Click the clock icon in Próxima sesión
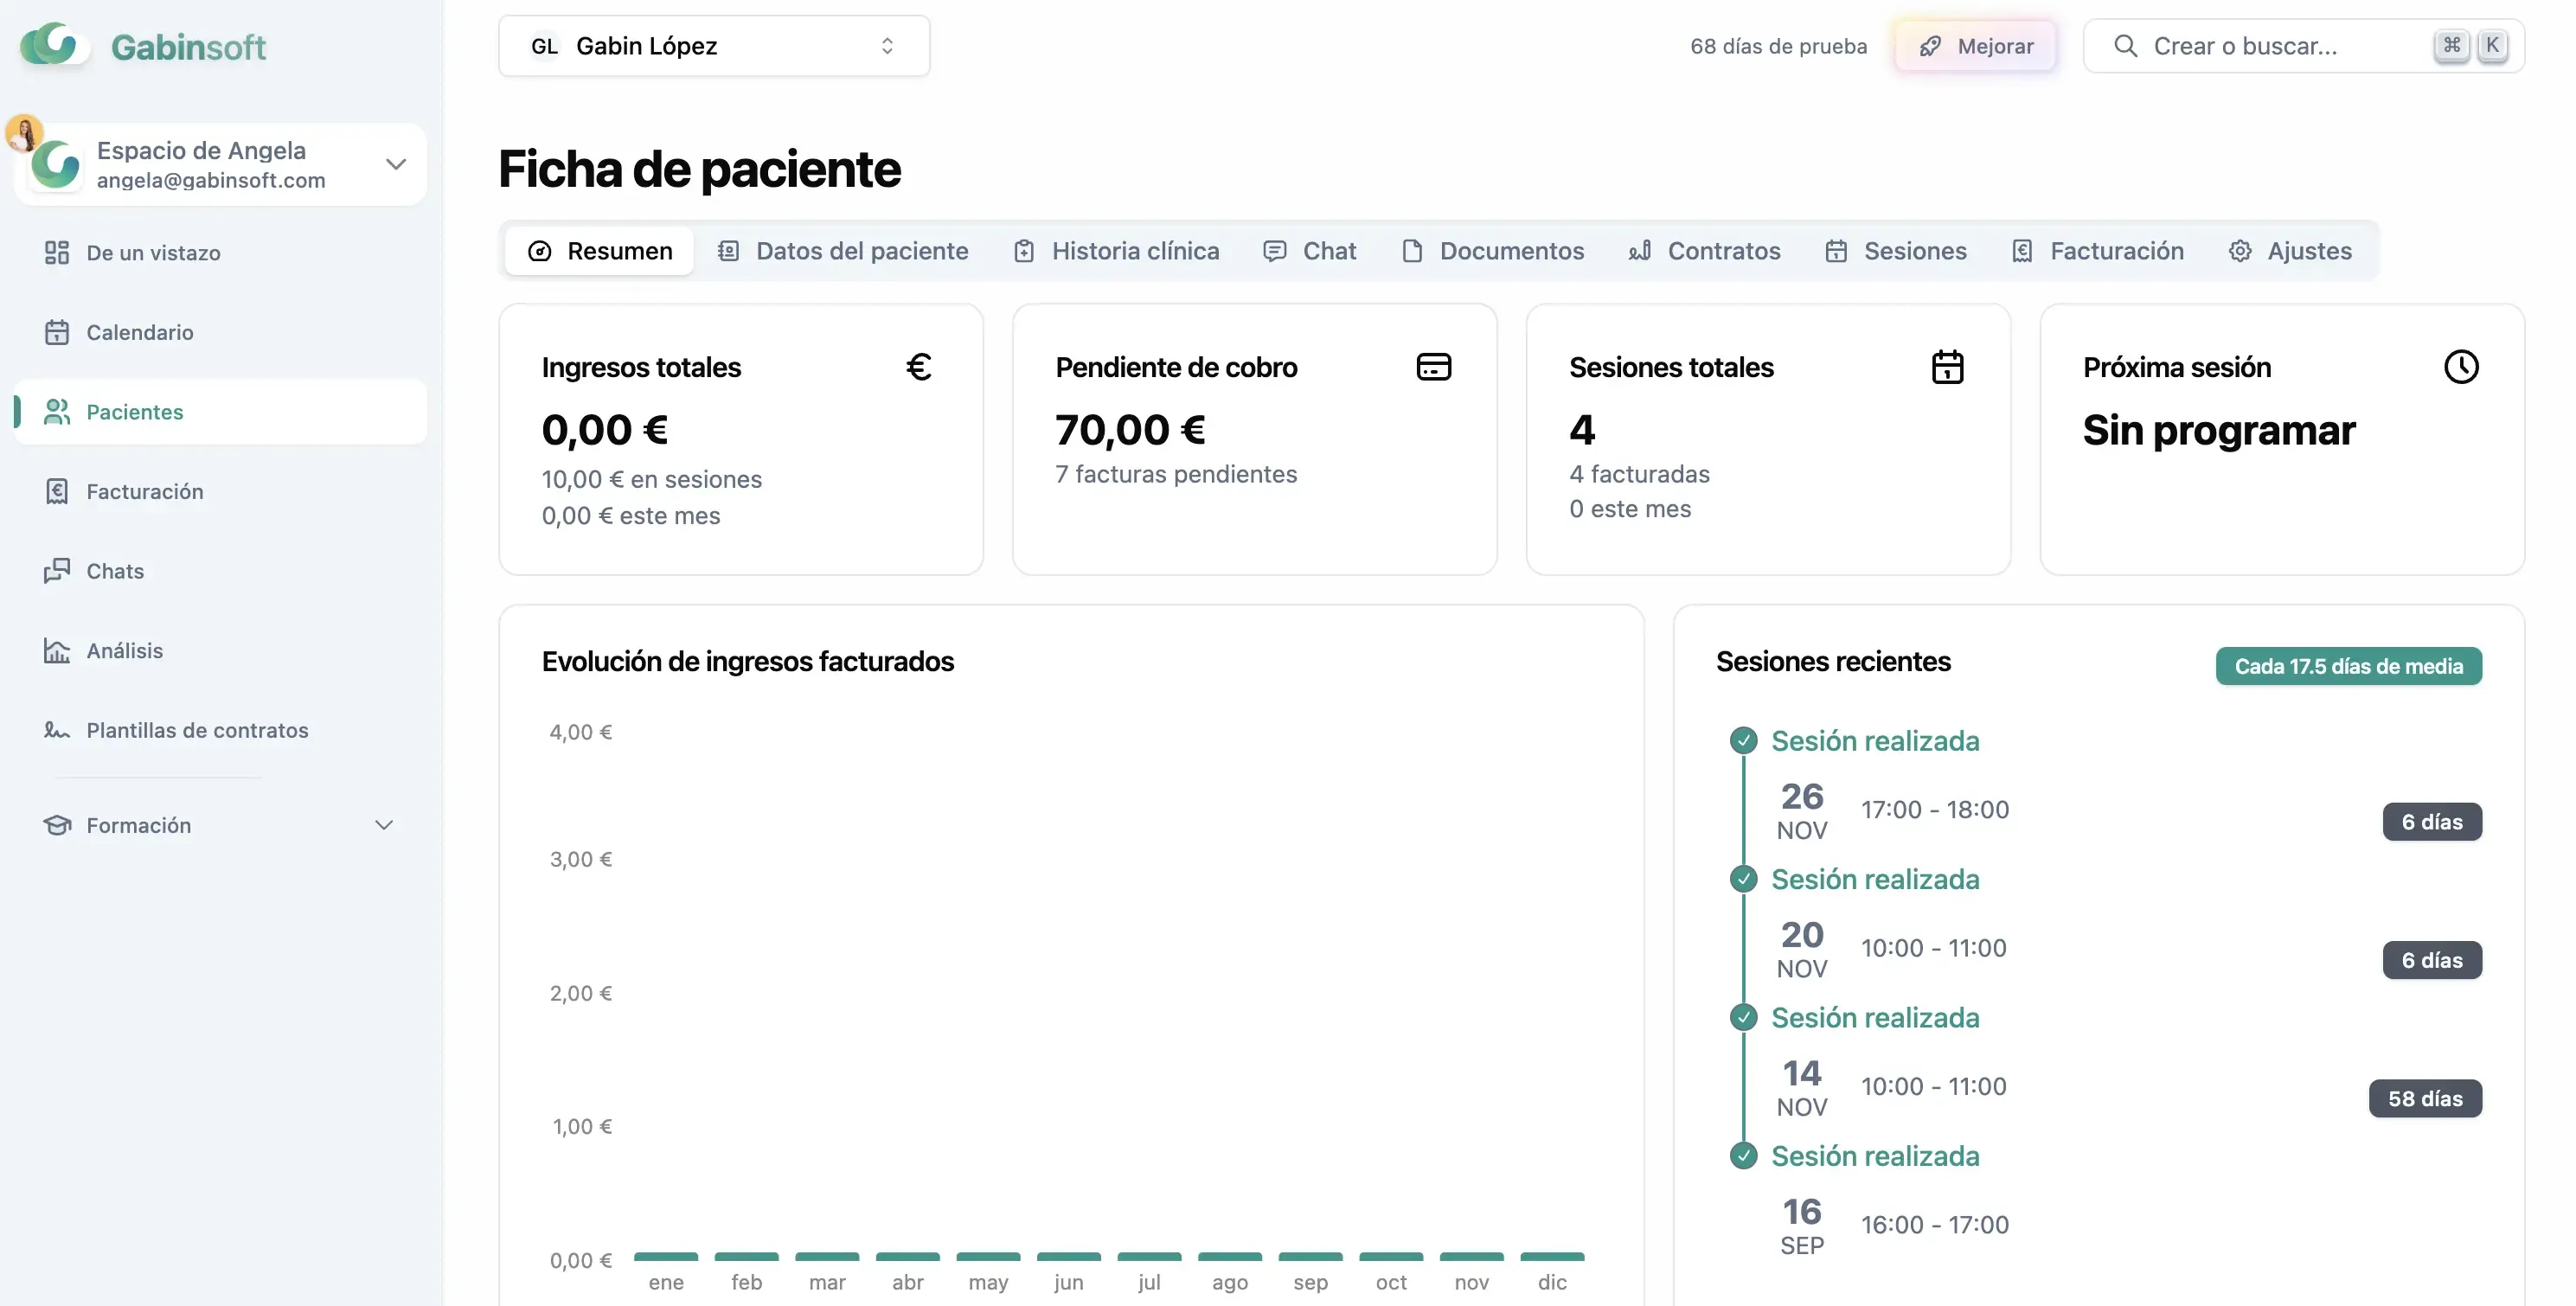2576x1306 pixels. tap(2460, 367)
